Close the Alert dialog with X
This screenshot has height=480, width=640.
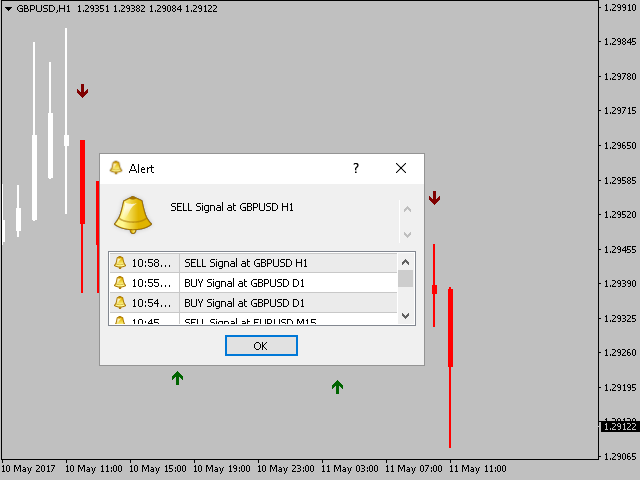401,168
